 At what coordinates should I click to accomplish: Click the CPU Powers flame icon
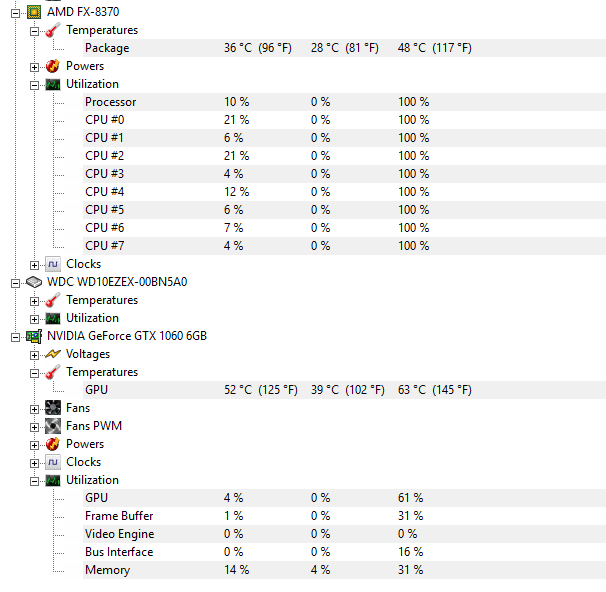pyautogui.click(x=53, y=66)
